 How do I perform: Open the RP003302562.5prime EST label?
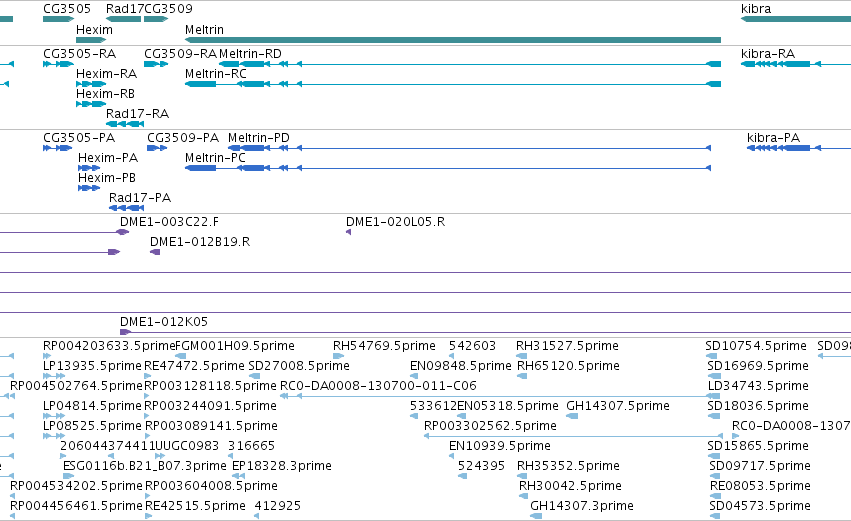tap(490, 427)
